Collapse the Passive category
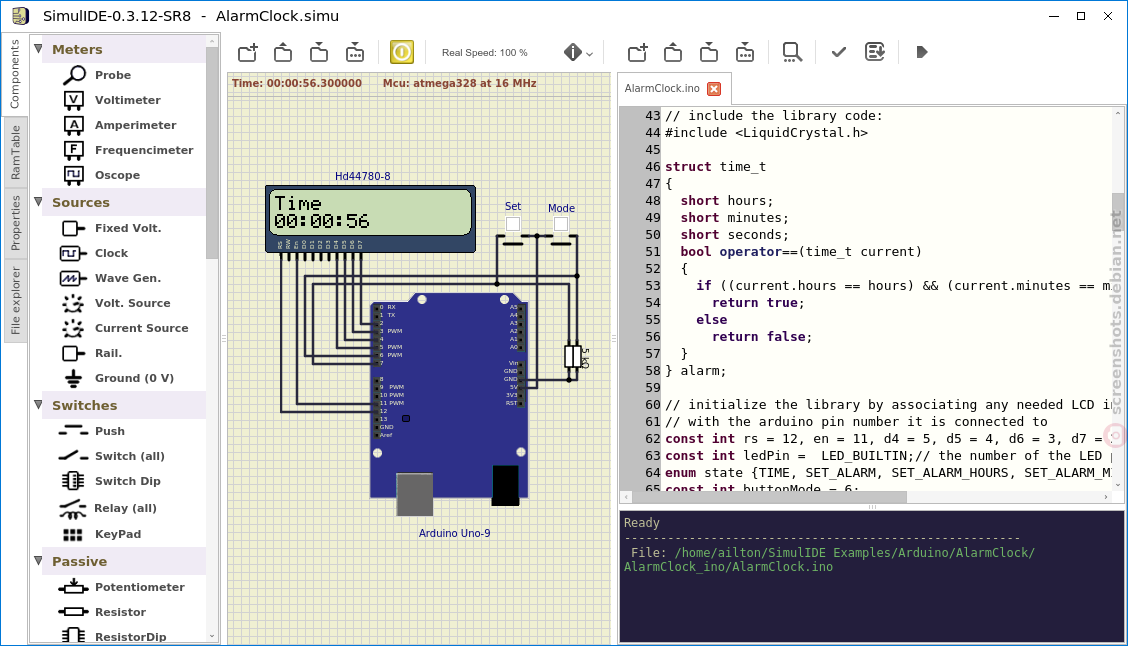This screenshot has width=1128, height=646. pyautogui.click(x=38, y=560)
